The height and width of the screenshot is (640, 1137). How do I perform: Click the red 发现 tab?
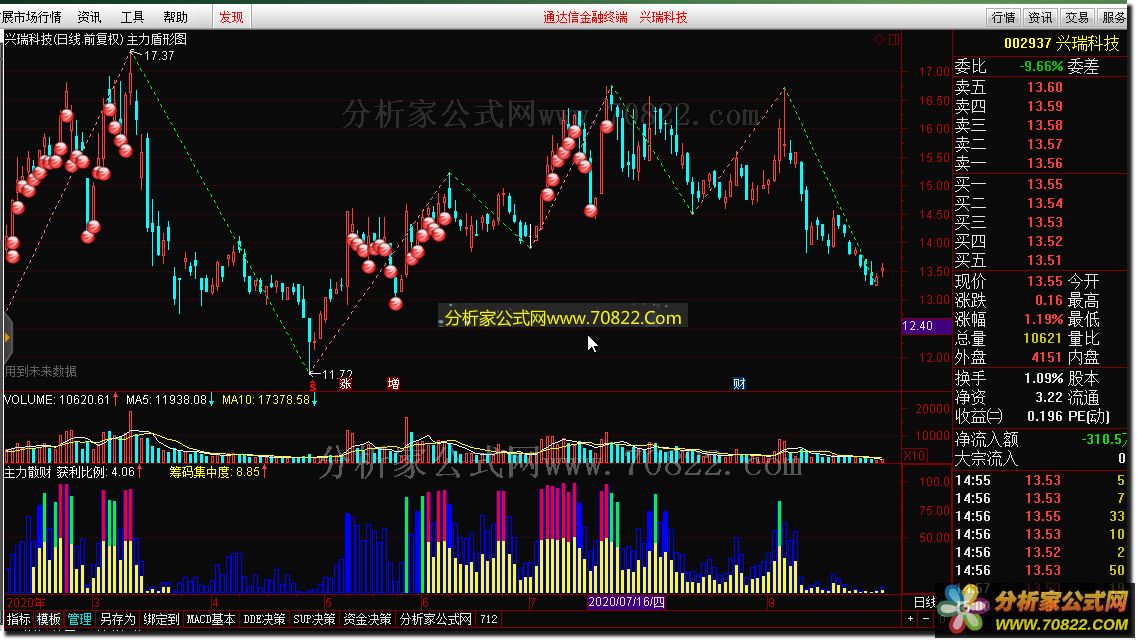point(231,17)
